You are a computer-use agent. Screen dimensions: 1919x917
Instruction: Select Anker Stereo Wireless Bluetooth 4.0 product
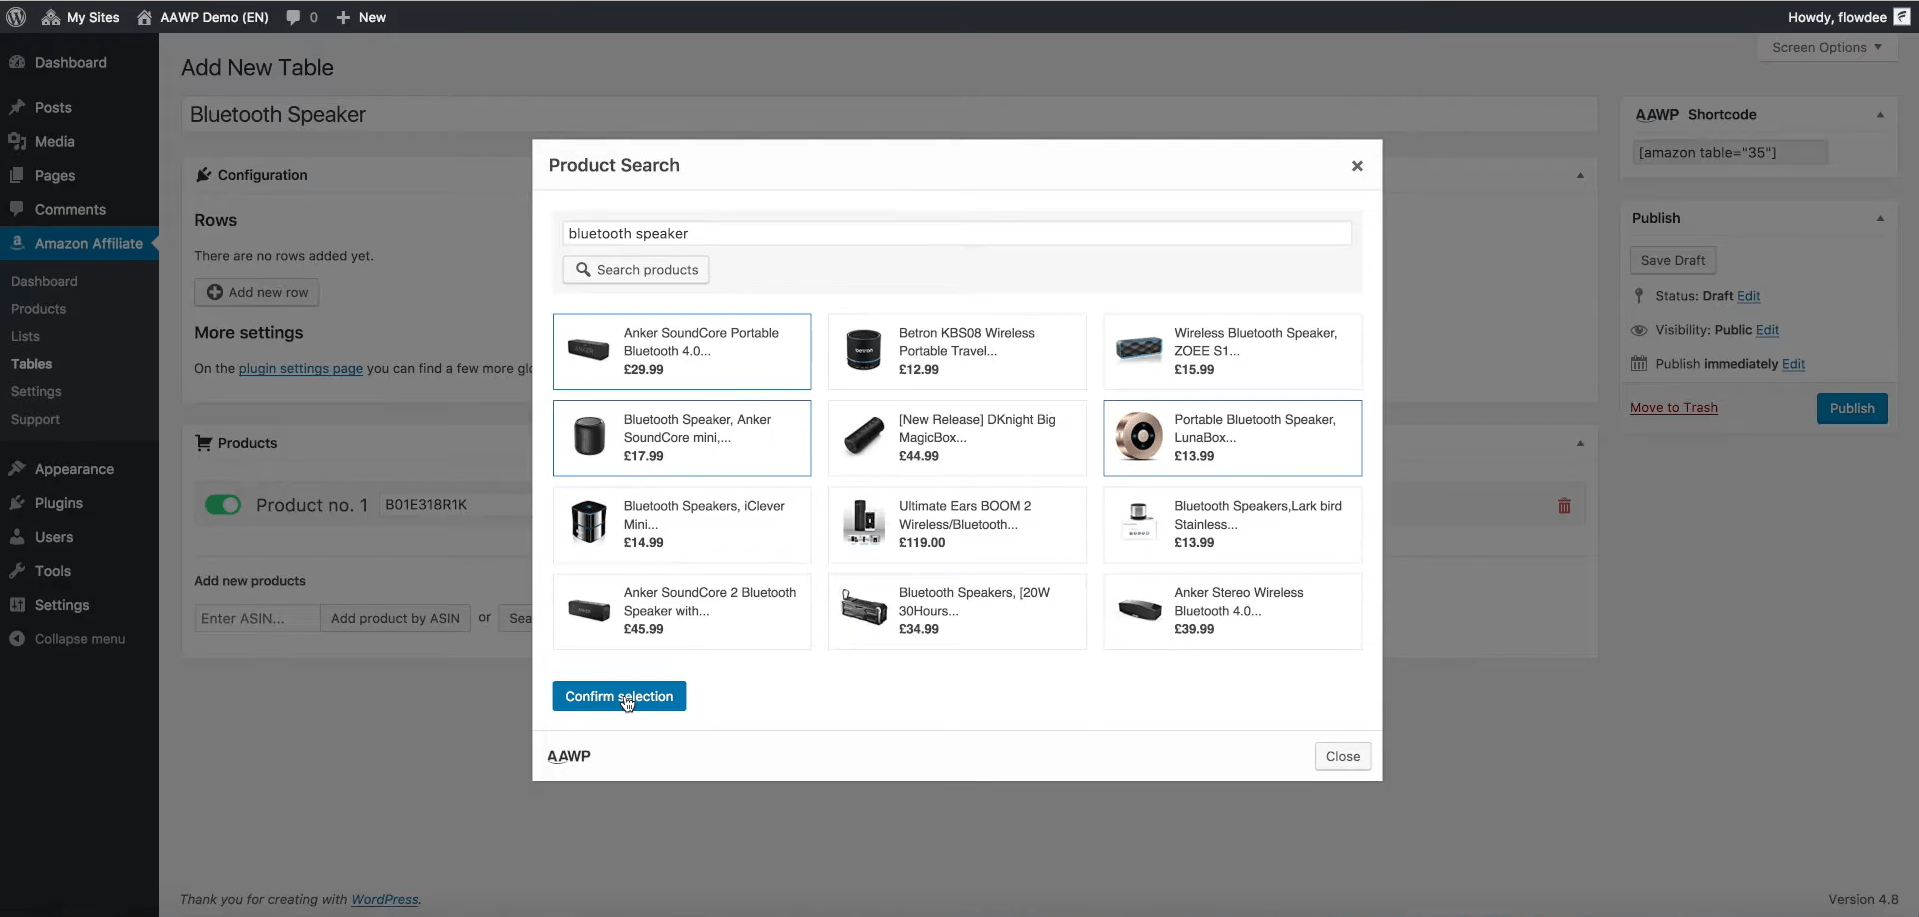coord(1232,611)
